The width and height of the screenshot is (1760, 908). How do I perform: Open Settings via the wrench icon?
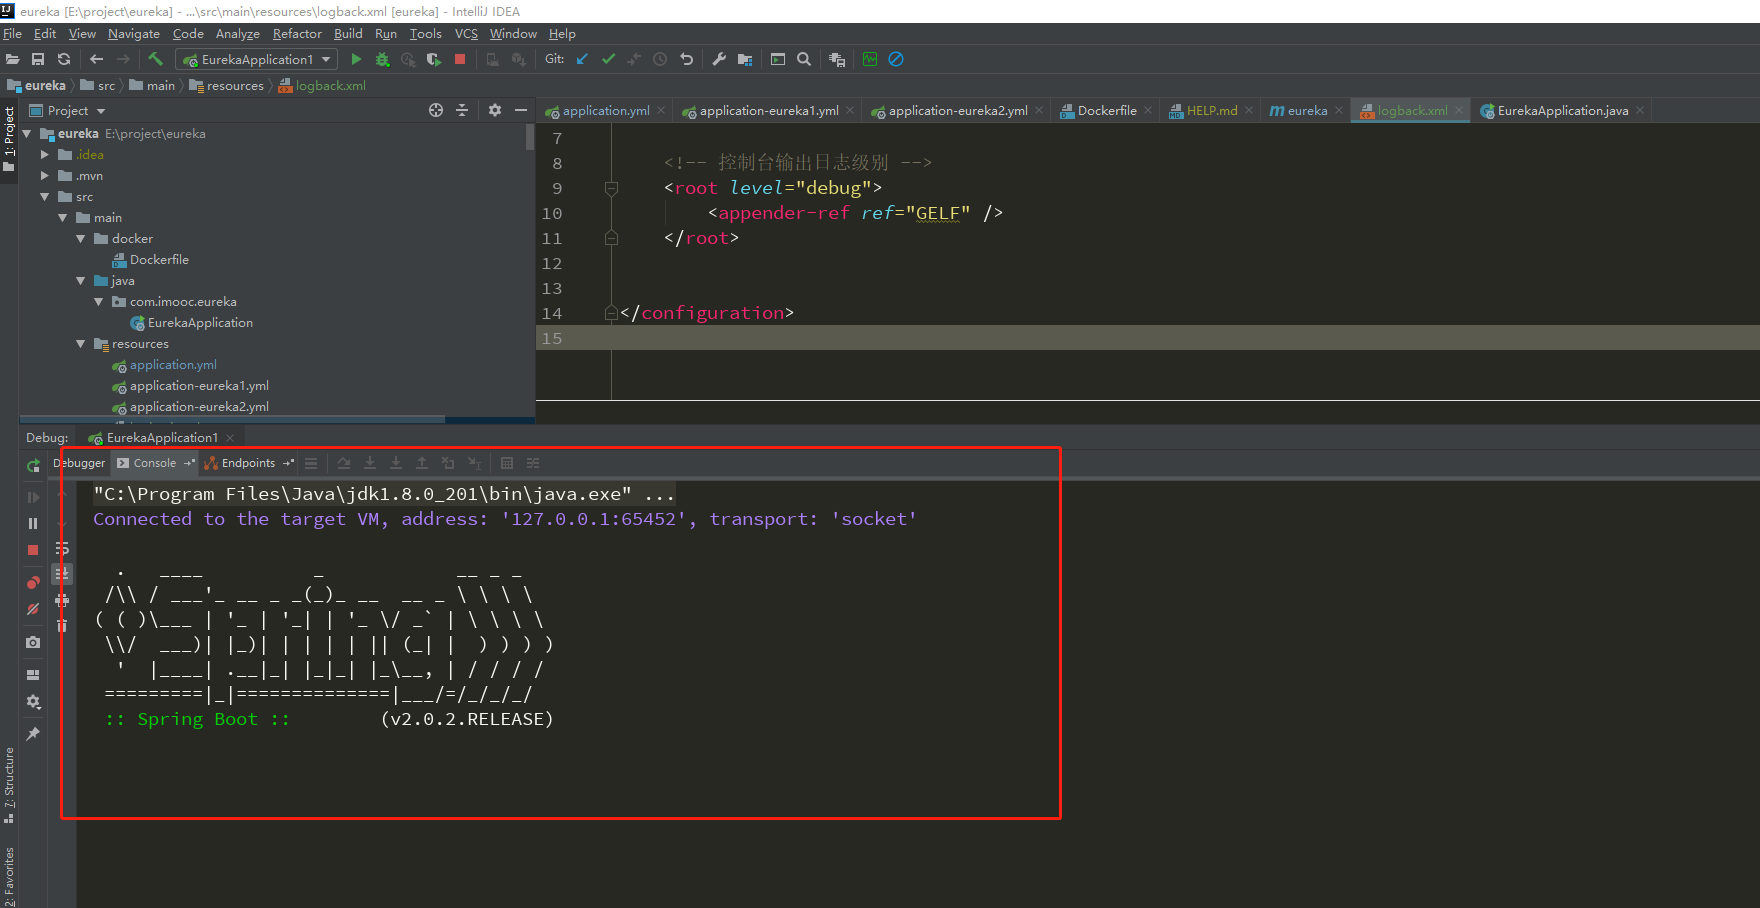tap(719, 59)
